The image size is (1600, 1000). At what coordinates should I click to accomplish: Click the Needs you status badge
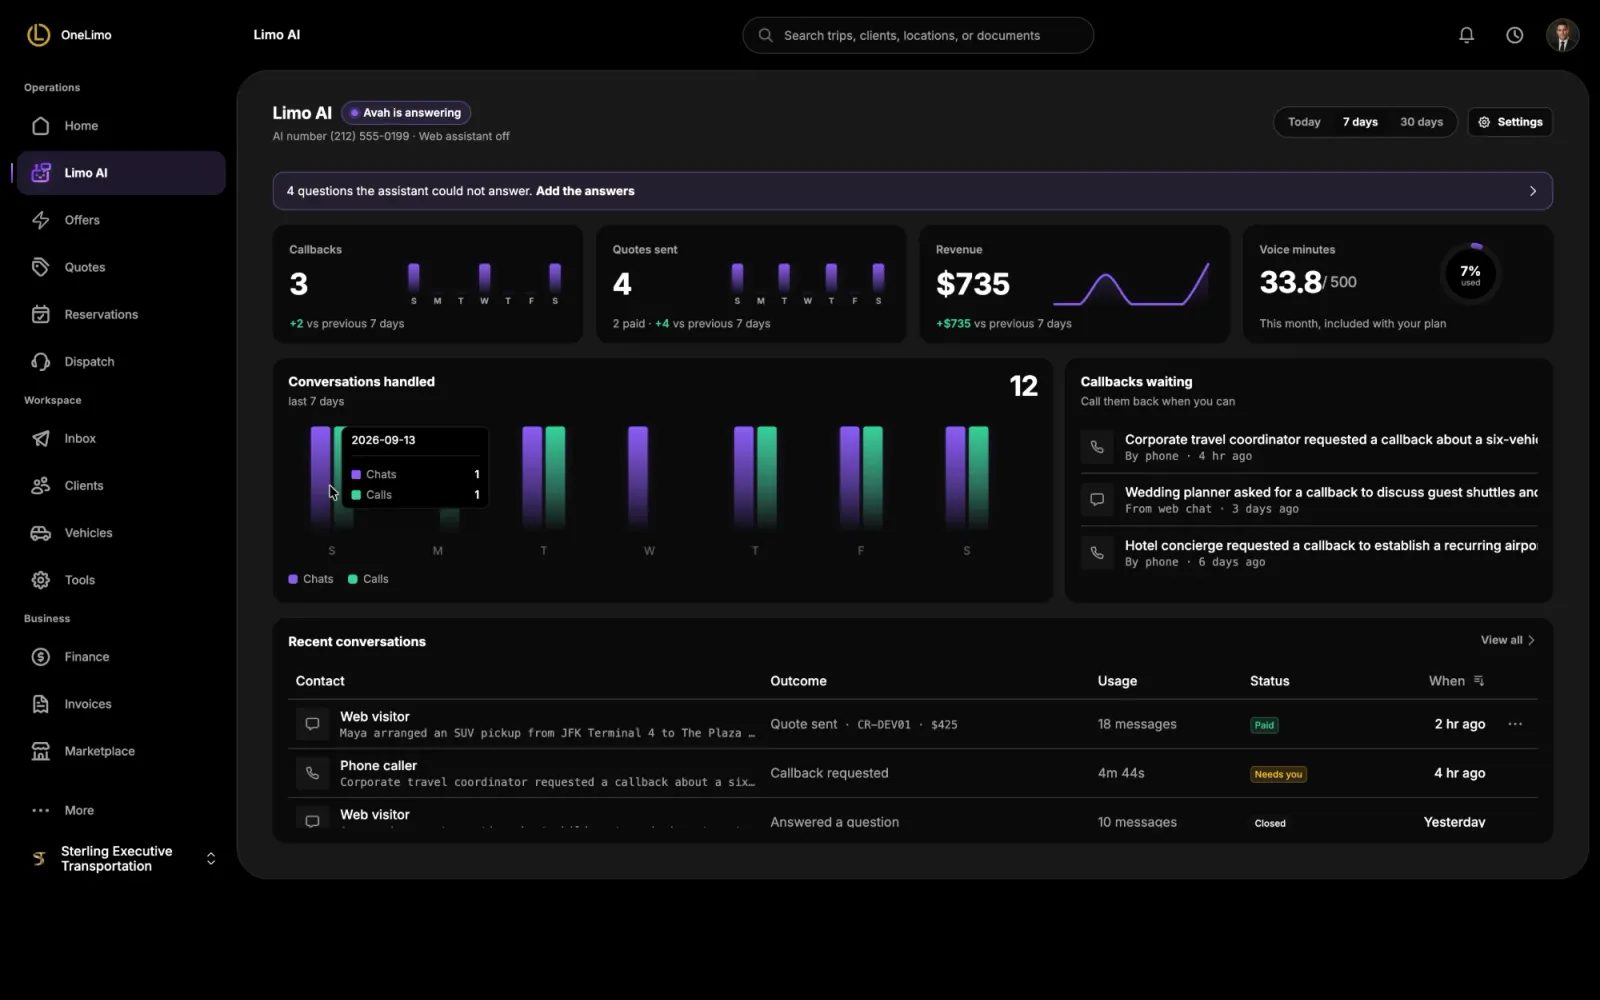click(1278, 774)
